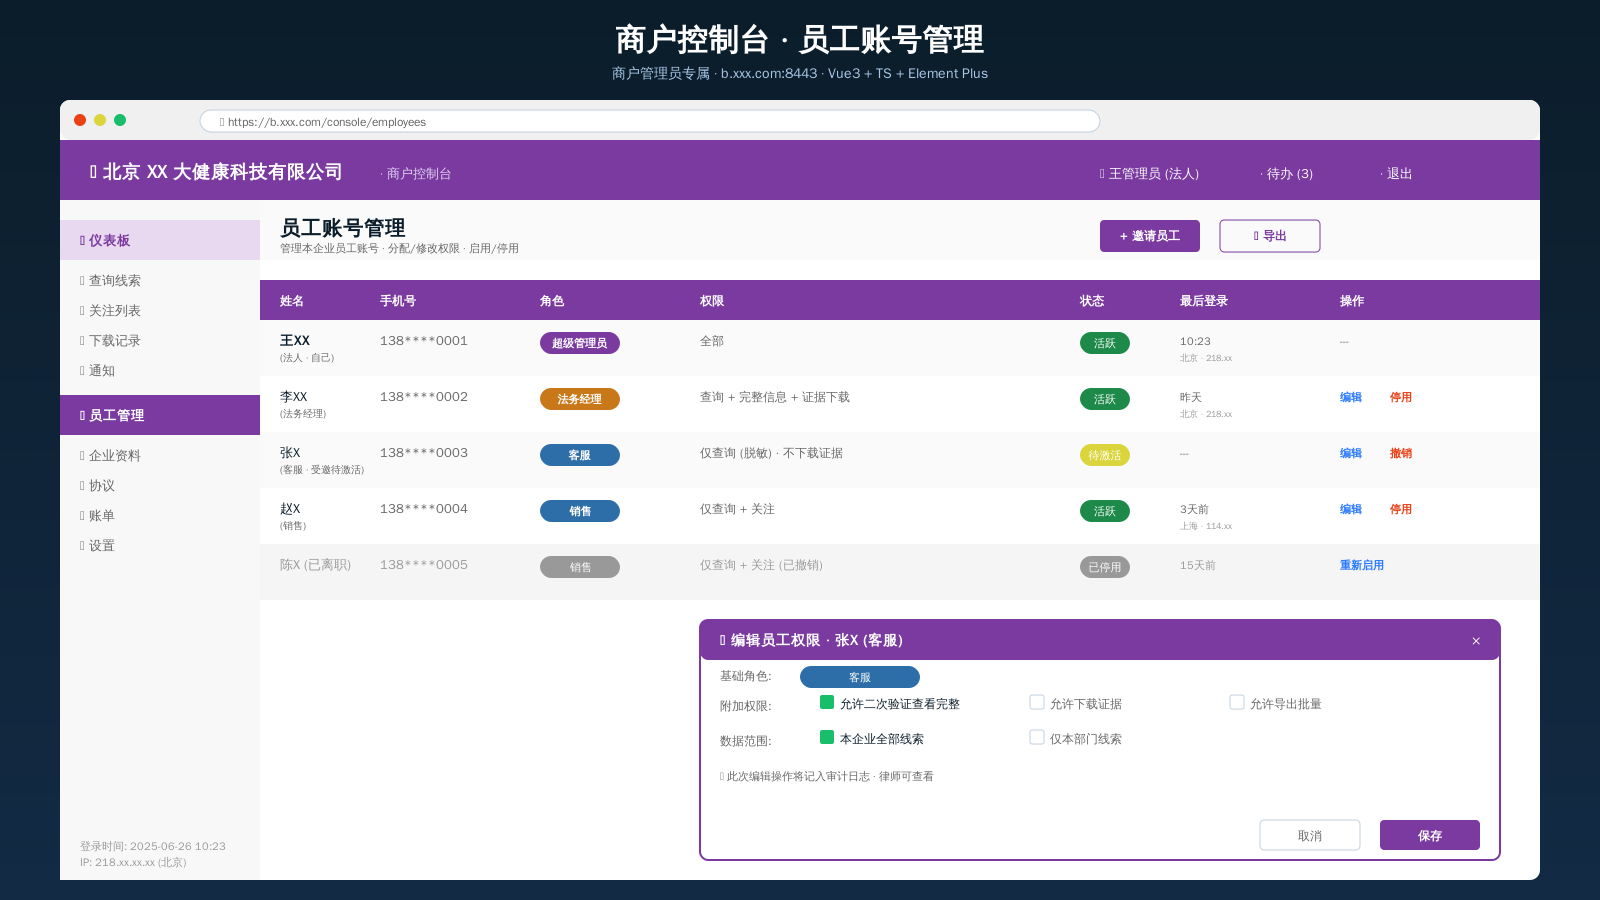The image size is (1600, 900).
Task: Open the 基础角色 客服 selector
Action: tap(860, 677)
